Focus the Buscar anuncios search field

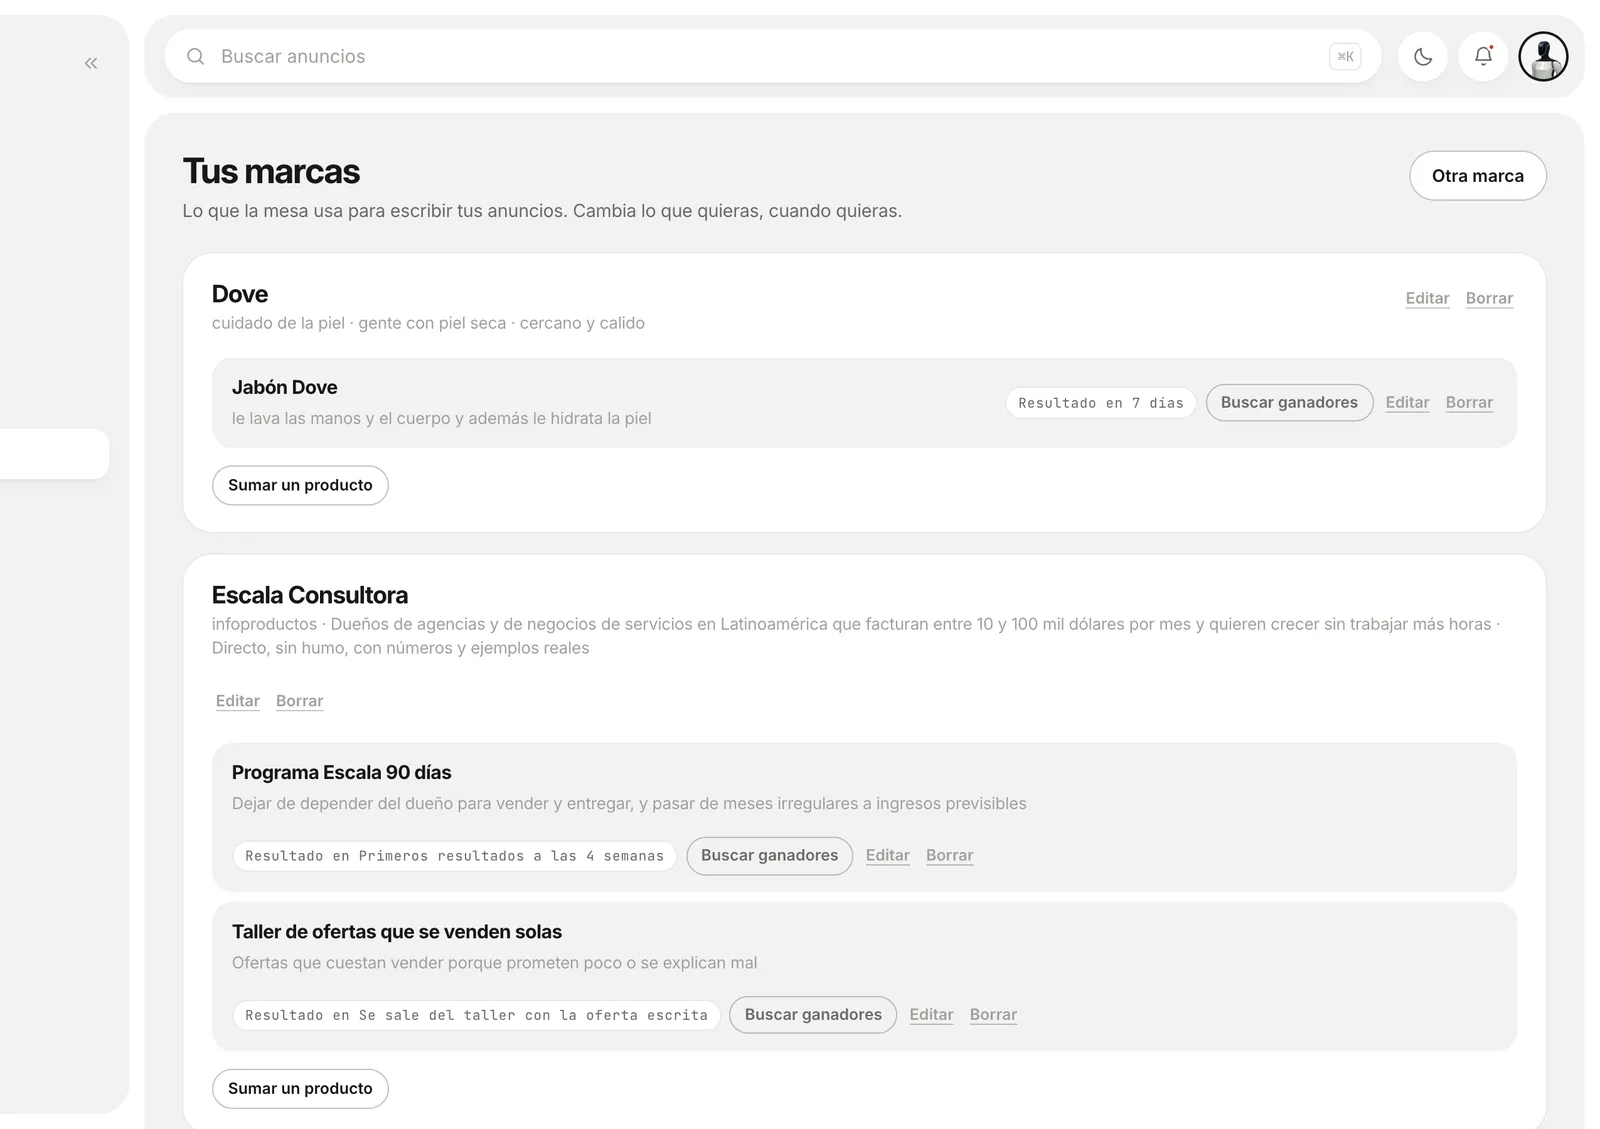coord(772,56)
